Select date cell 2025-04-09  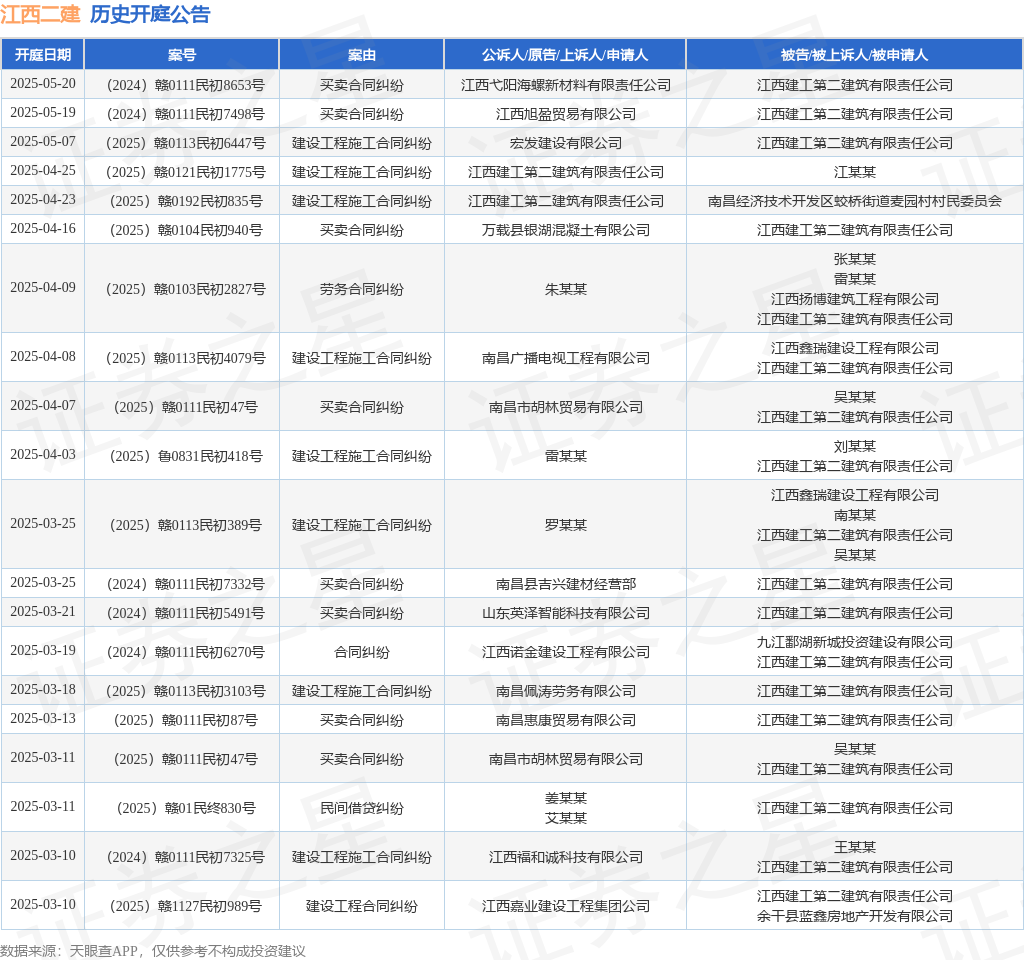coord(43,287)
